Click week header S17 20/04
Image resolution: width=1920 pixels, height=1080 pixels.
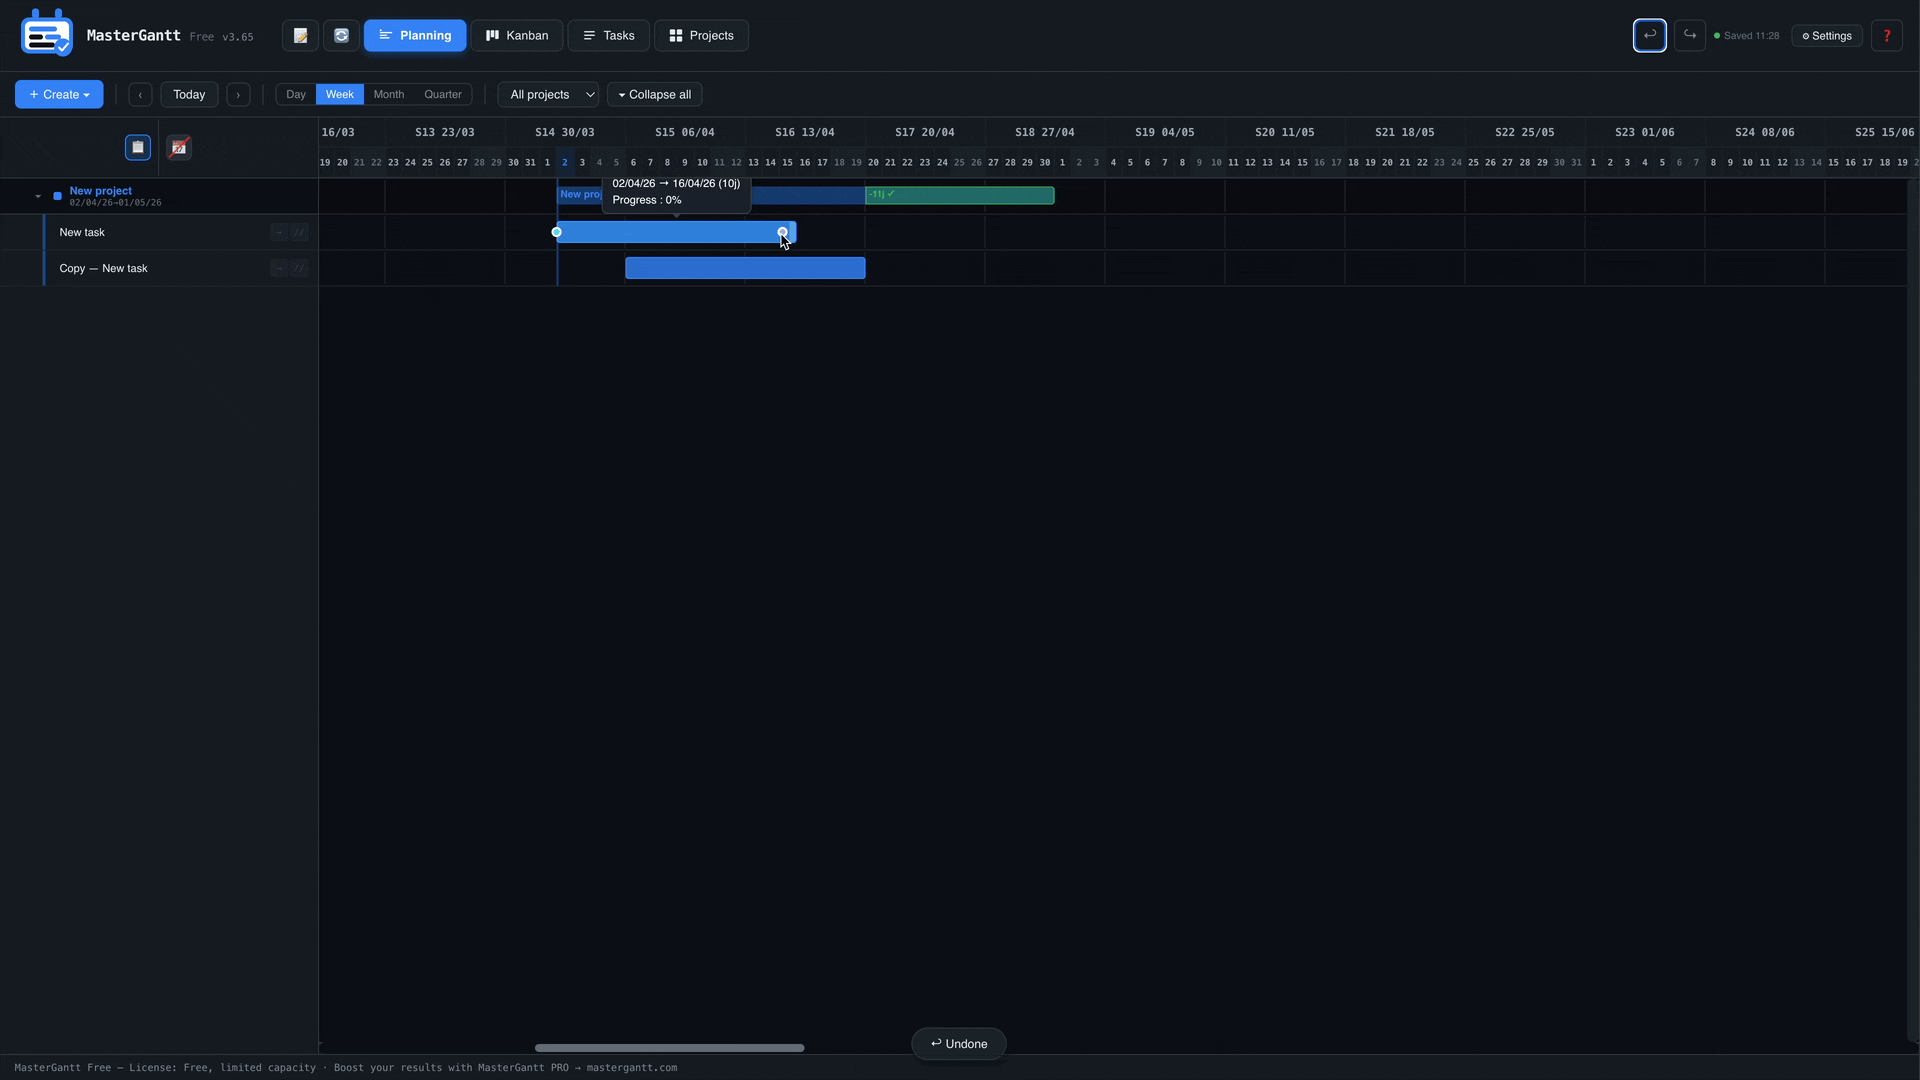pyautogui.click(x=925, y=132)
